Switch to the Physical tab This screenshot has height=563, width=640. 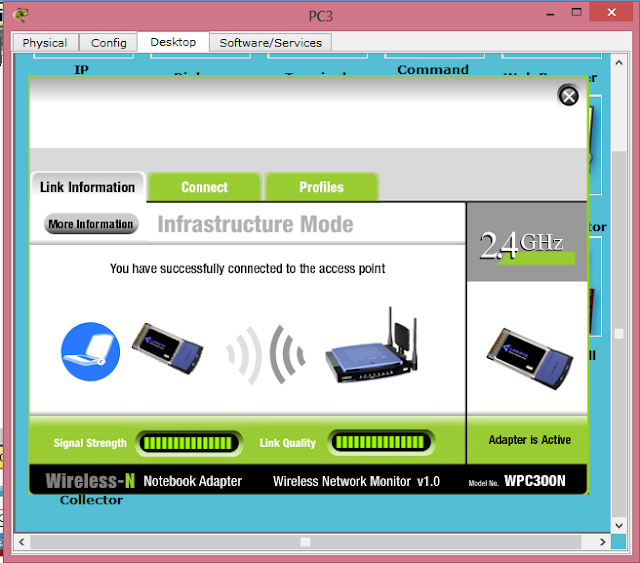point(45,43)
